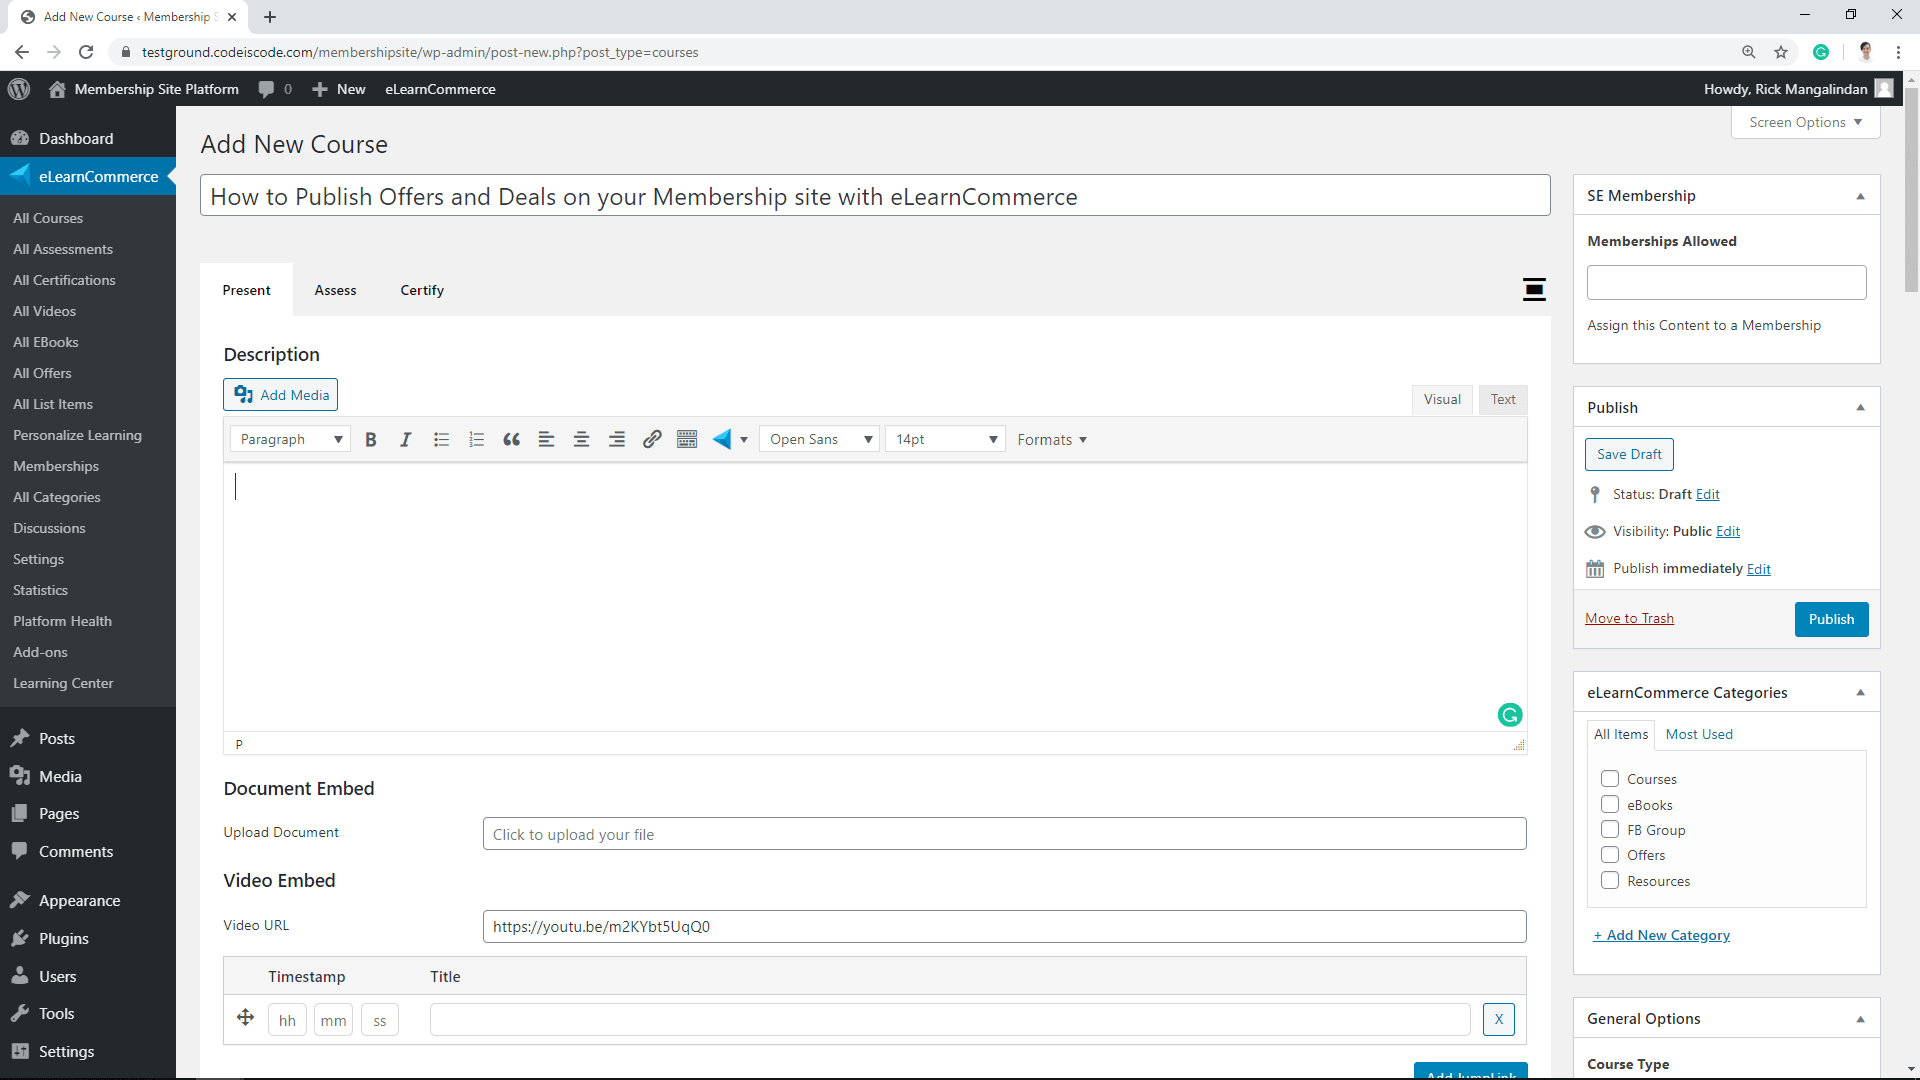Collapse the SE Membership panel
This screenshot has width=1920, height=1080.
1861,196
